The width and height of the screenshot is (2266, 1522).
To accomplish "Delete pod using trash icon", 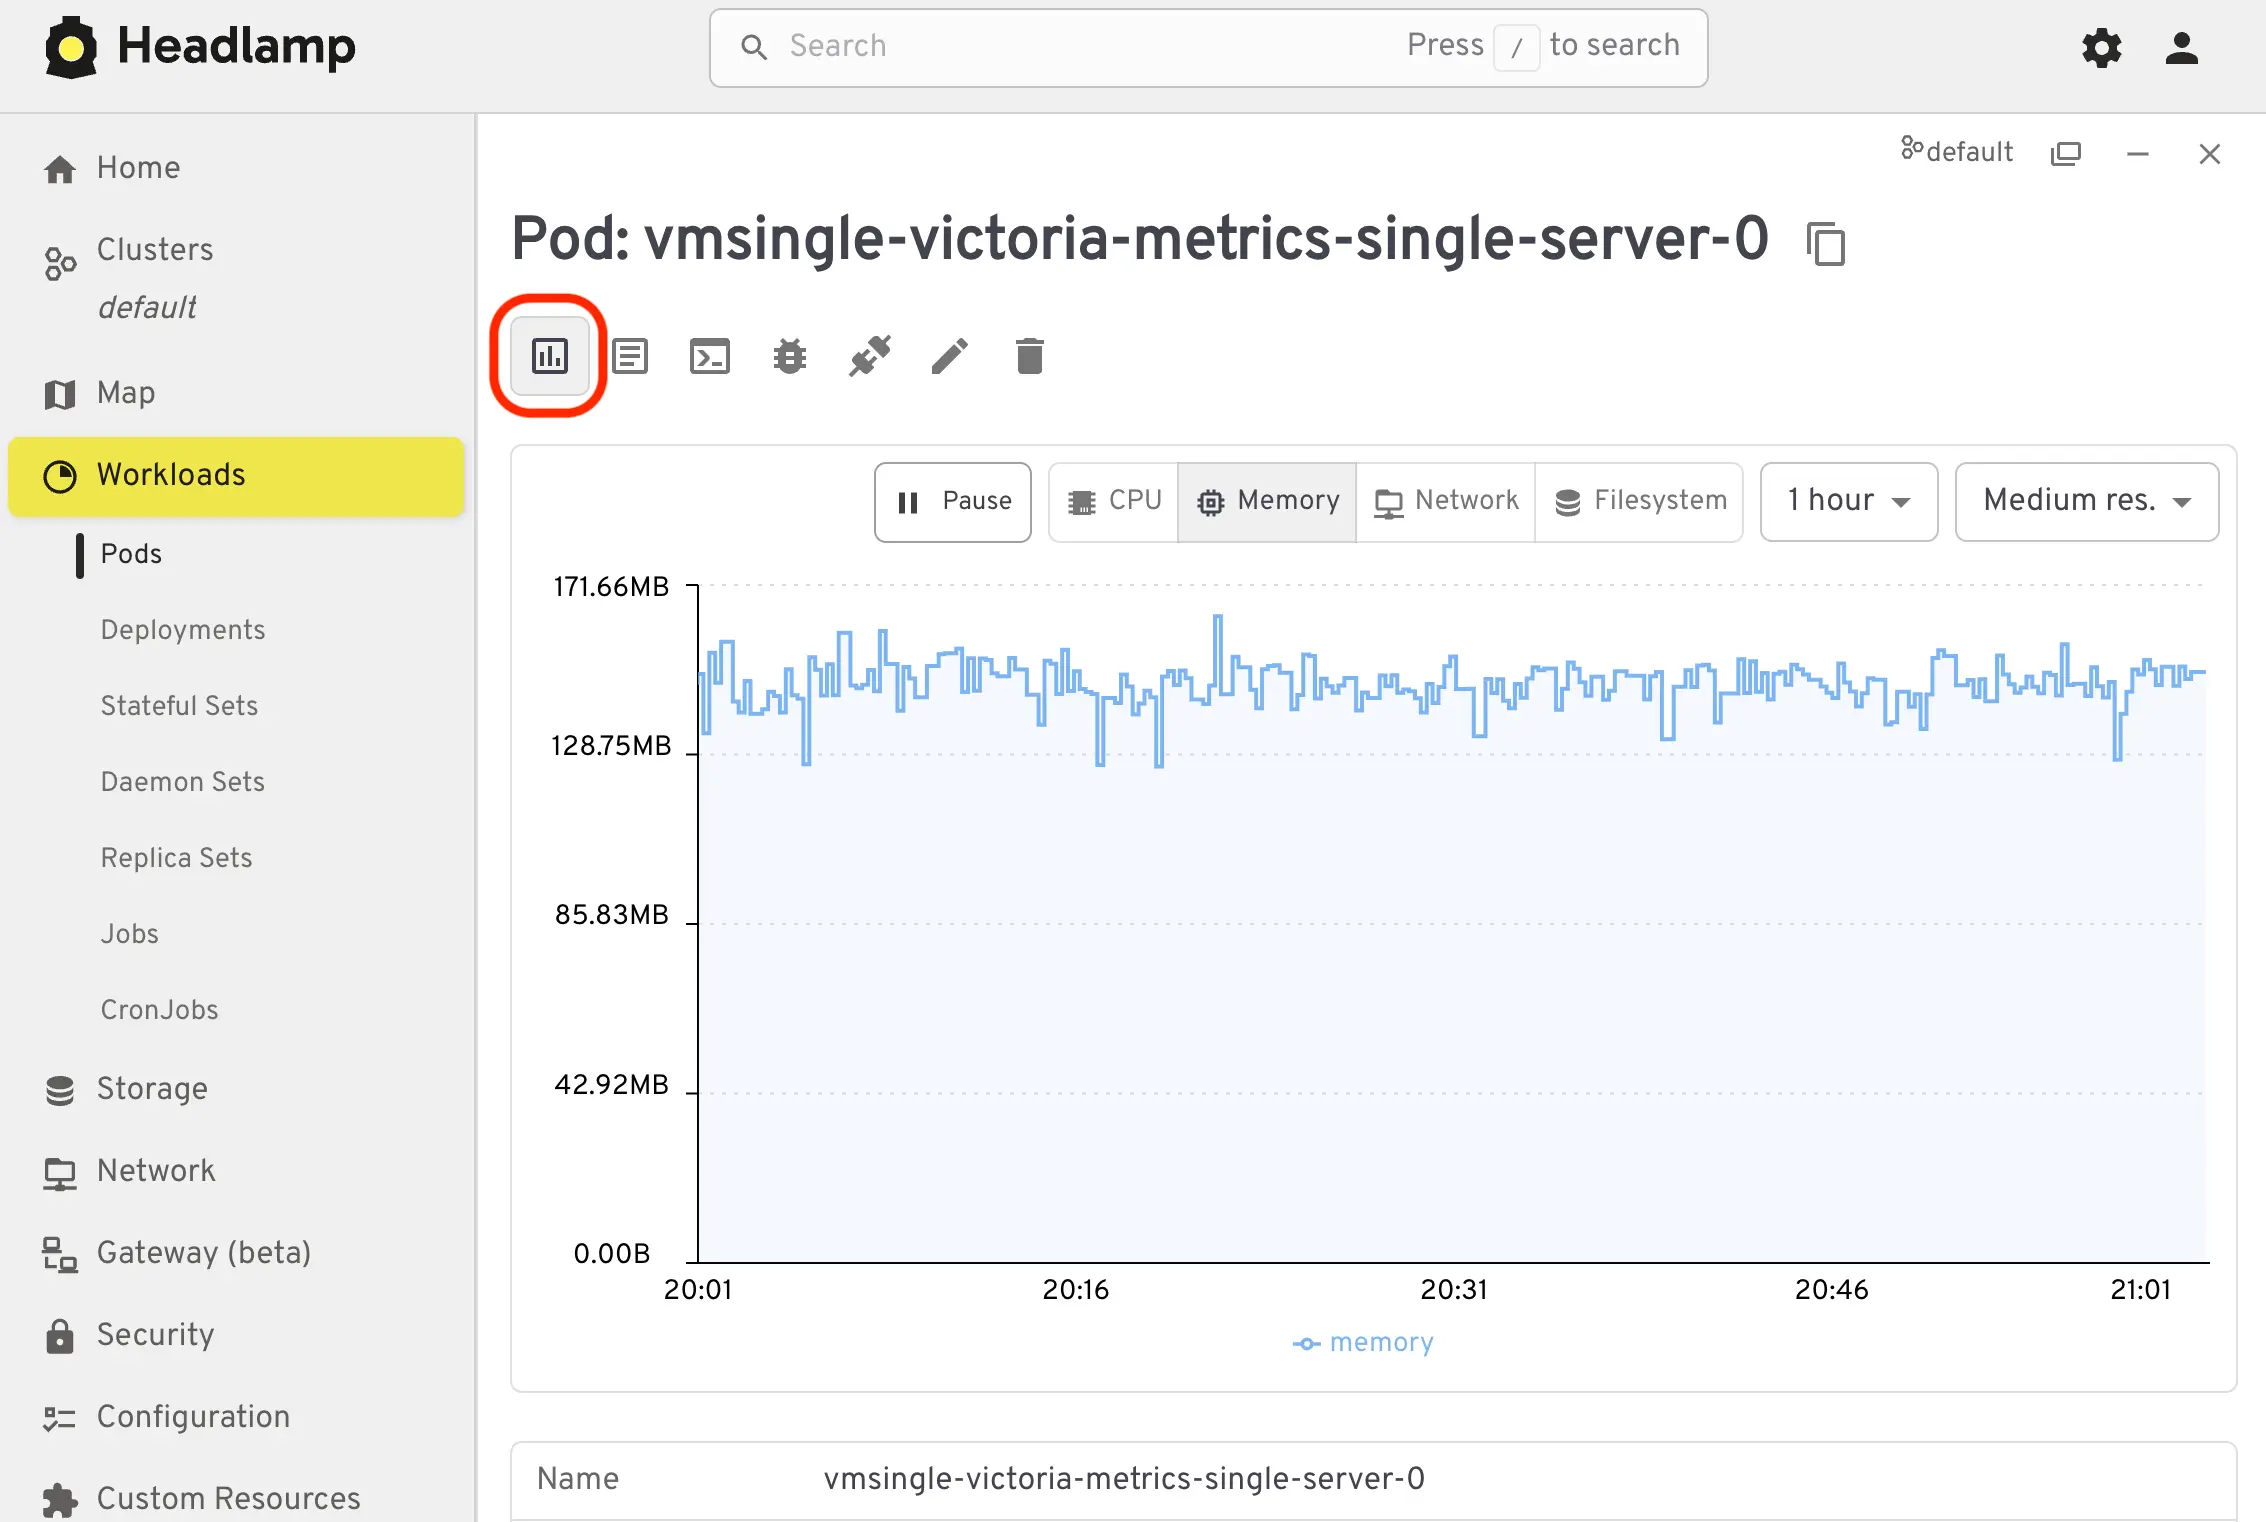I will [1029, 356].
